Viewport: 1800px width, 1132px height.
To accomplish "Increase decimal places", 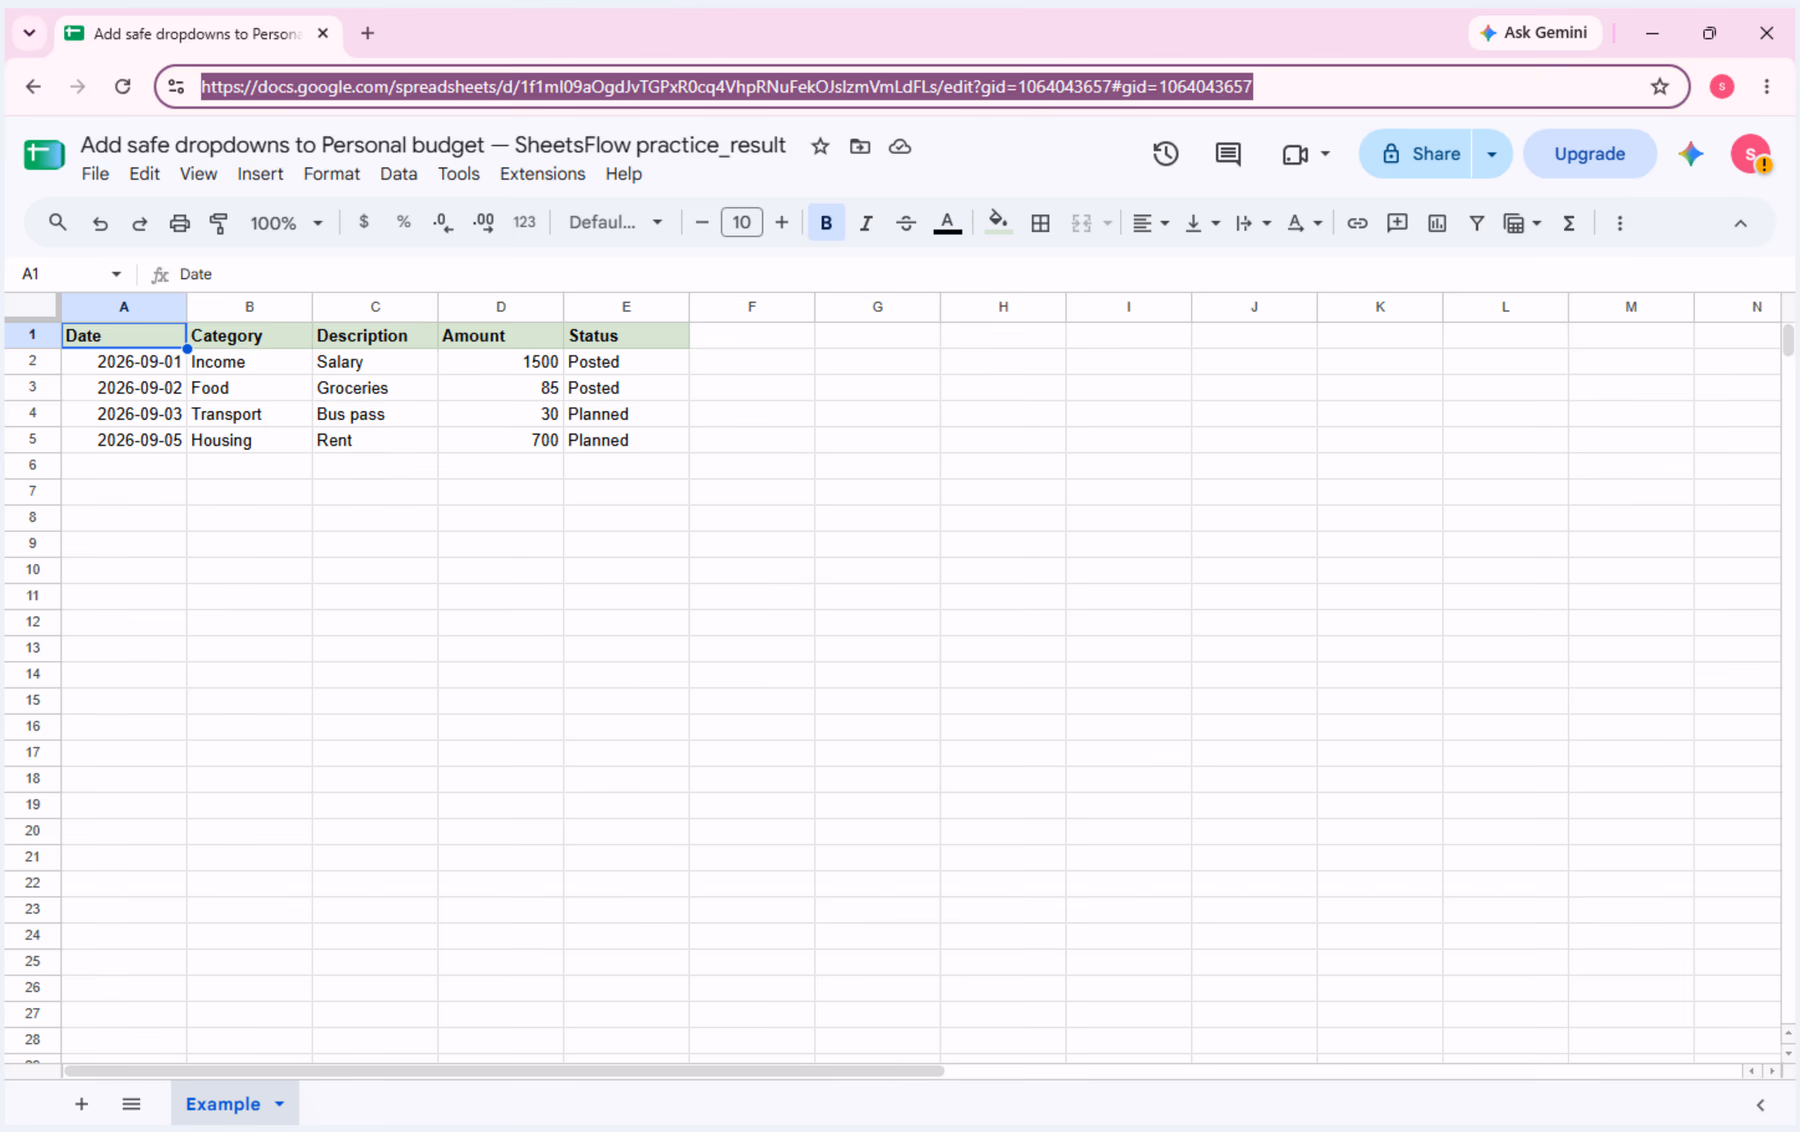I will [x=484, y=223].
